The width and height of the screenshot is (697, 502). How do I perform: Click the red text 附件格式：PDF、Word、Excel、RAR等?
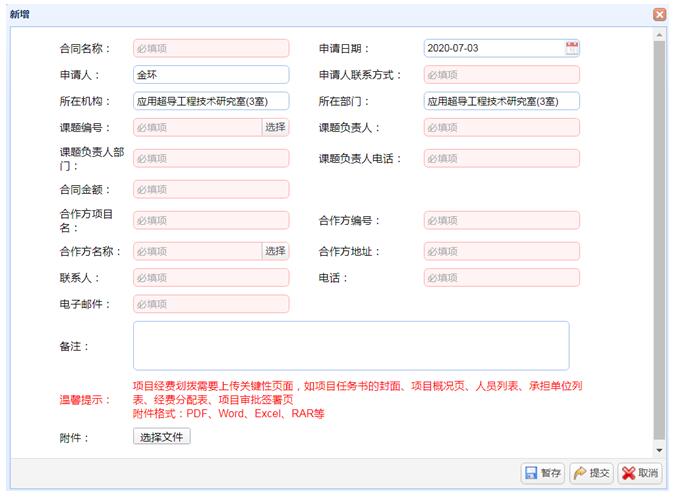(x=228, y=414)
